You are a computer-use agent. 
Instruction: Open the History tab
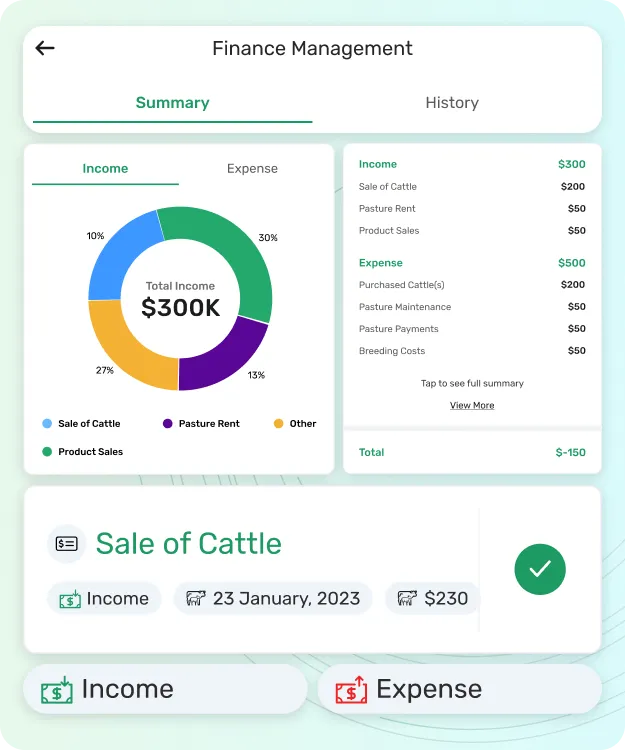click(452, 103)
